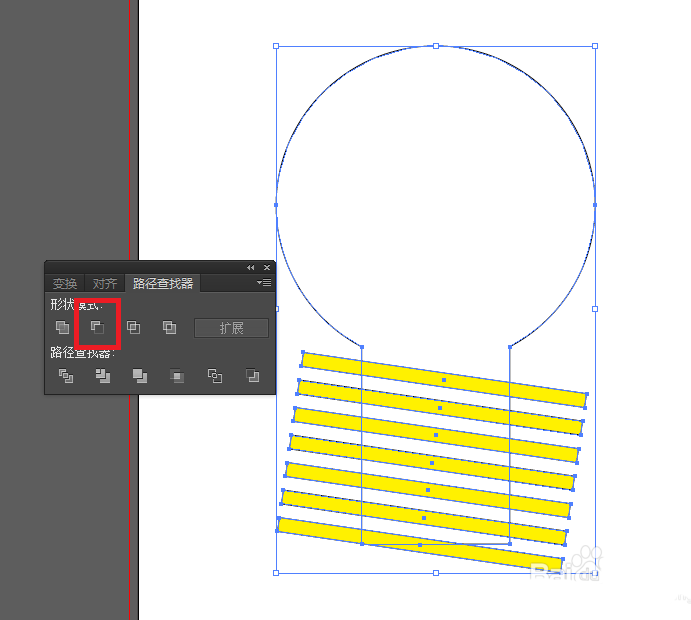Click the Divide pathfinder icon
The width and height of the screenshot is (691, 620).
[66, 376]
